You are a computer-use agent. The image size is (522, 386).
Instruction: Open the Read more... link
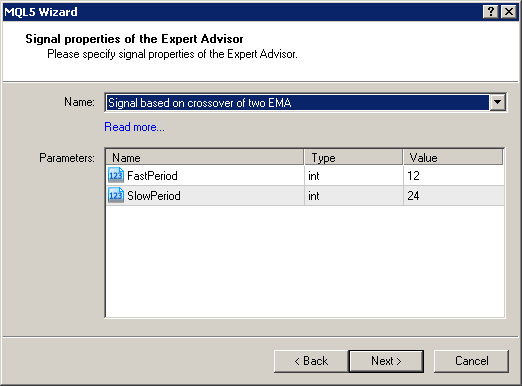134,127
